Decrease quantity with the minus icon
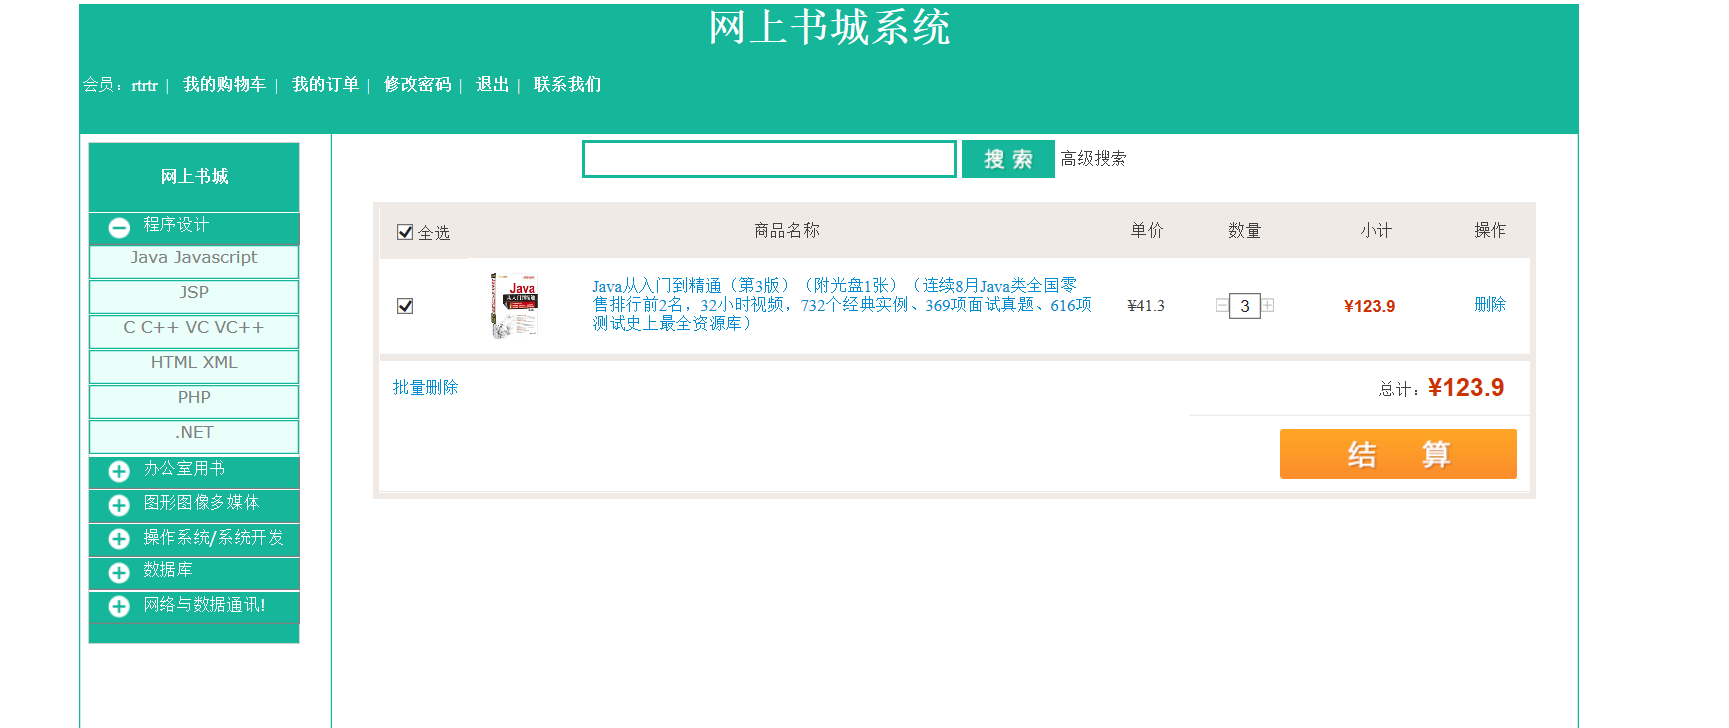The image size is (1729, 728). click(x=1221, y=305)
